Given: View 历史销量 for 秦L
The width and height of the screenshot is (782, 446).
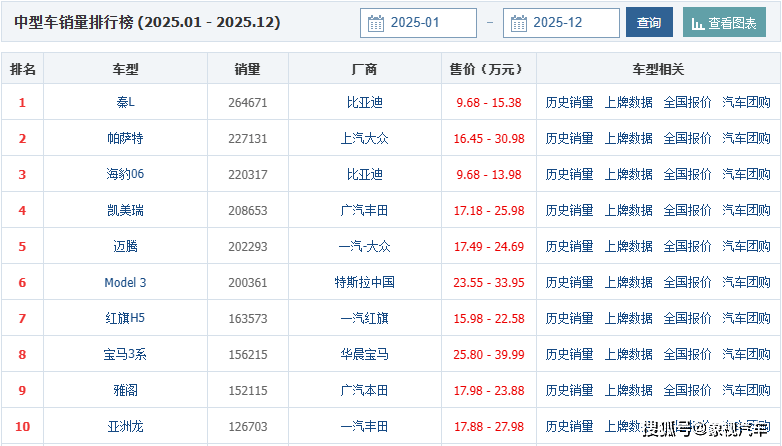Looking at the screenshot, I should (569, 102).
